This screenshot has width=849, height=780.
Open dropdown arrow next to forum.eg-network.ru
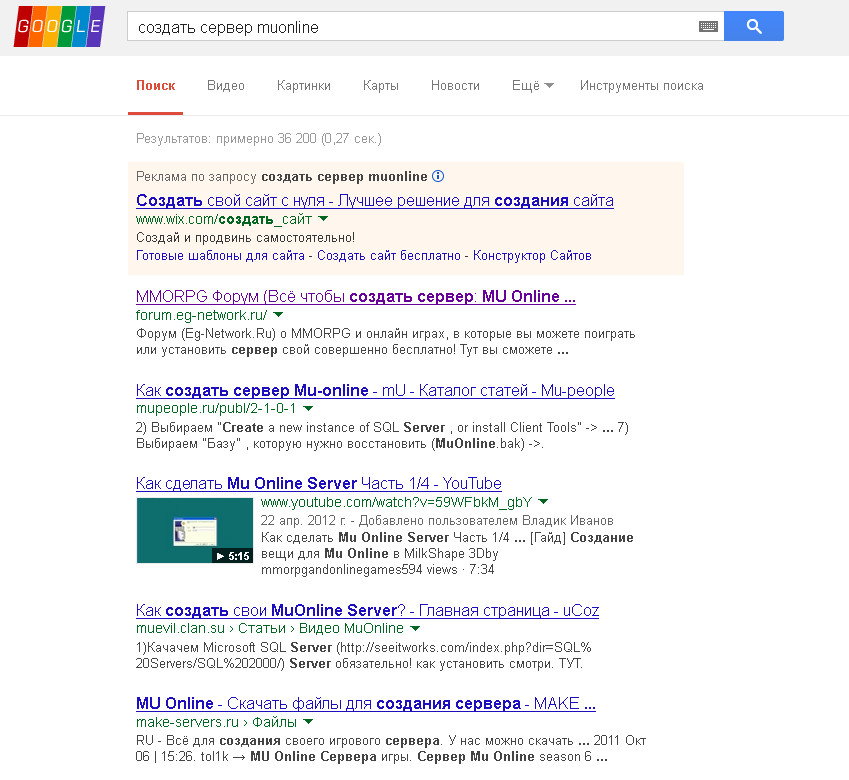278,314
